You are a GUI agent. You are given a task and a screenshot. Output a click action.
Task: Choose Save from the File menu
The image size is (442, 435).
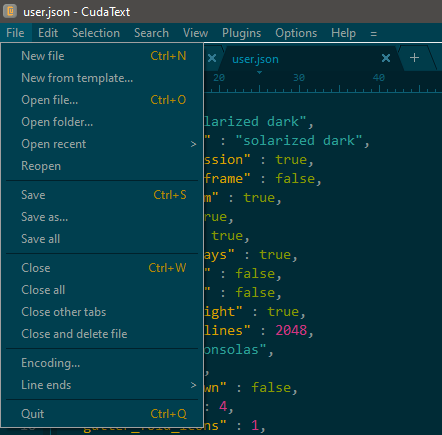102,195
